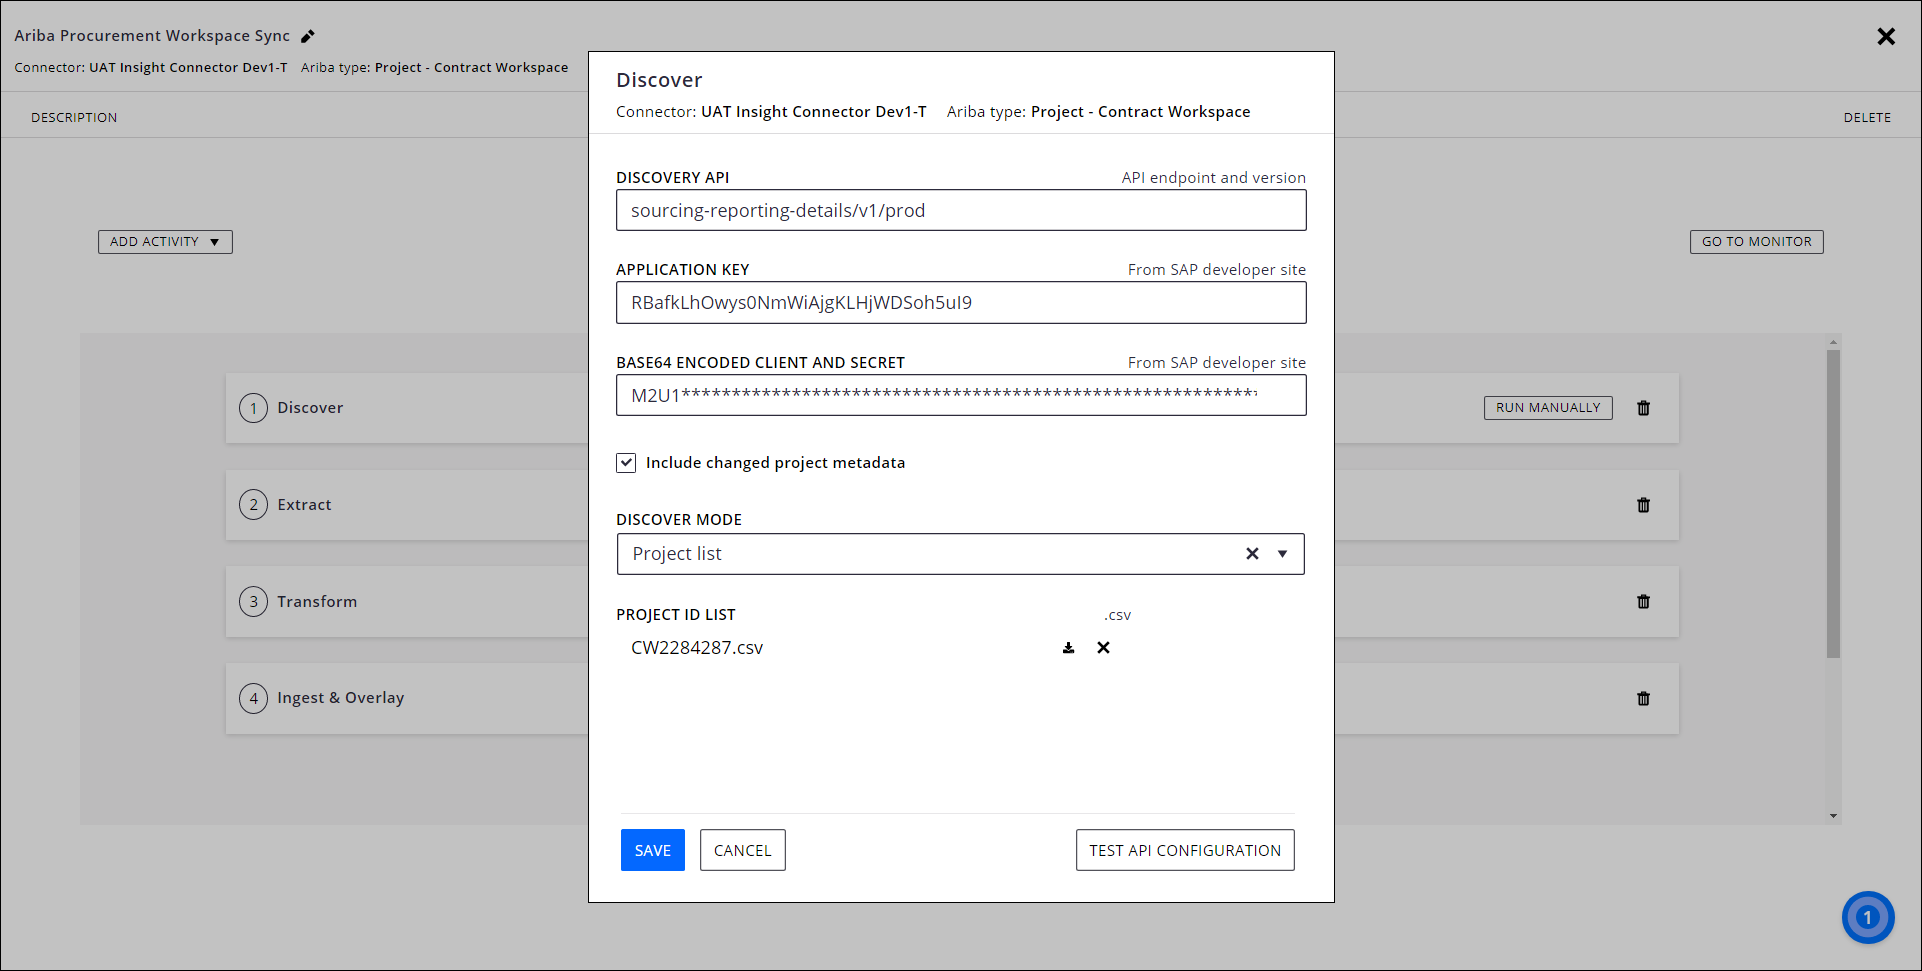The image size is (1922, 971).
Task: Clear the Project list selection
Action: [x=1252, y=553]
